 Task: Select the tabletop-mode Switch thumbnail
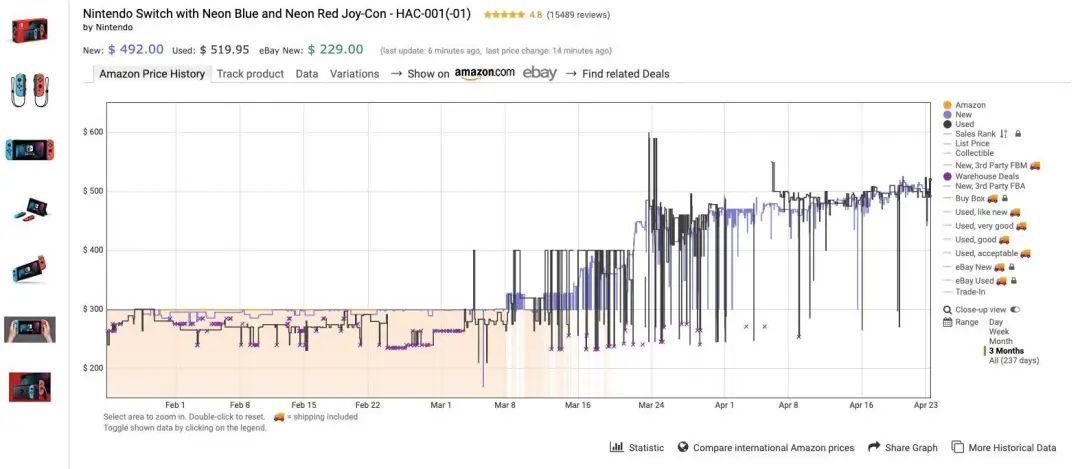click(30, 209)
